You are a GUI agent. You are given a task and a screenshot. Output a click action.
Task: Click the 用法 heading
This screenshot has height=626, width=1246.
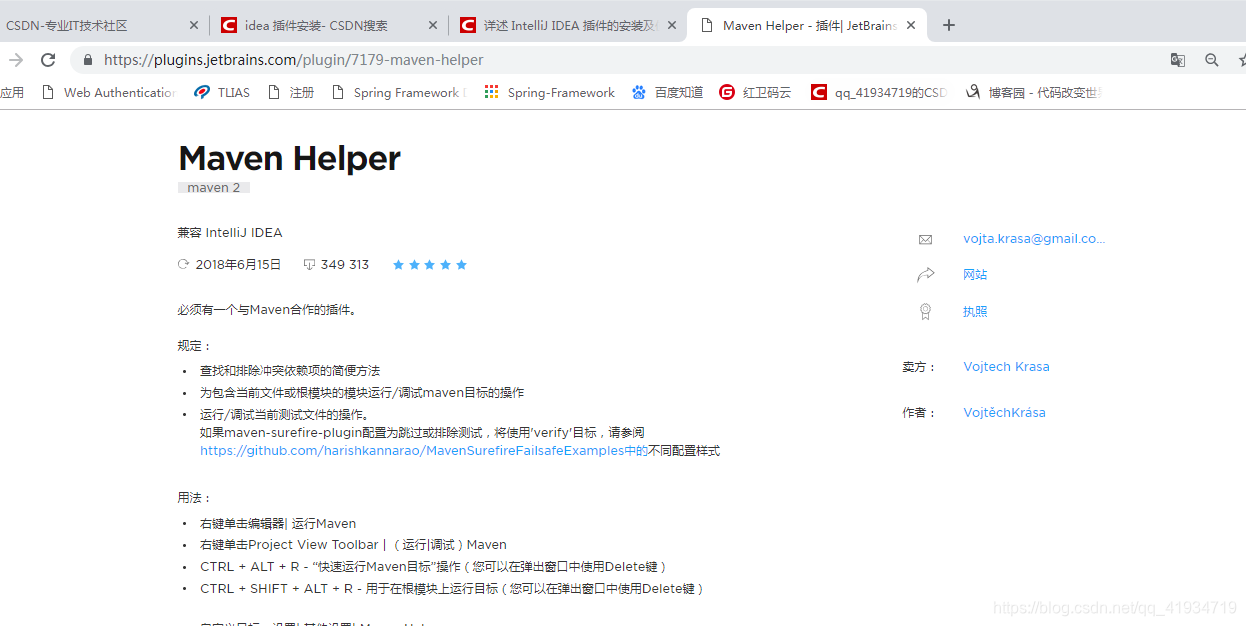pyautogui.click(x=195, y=498)
